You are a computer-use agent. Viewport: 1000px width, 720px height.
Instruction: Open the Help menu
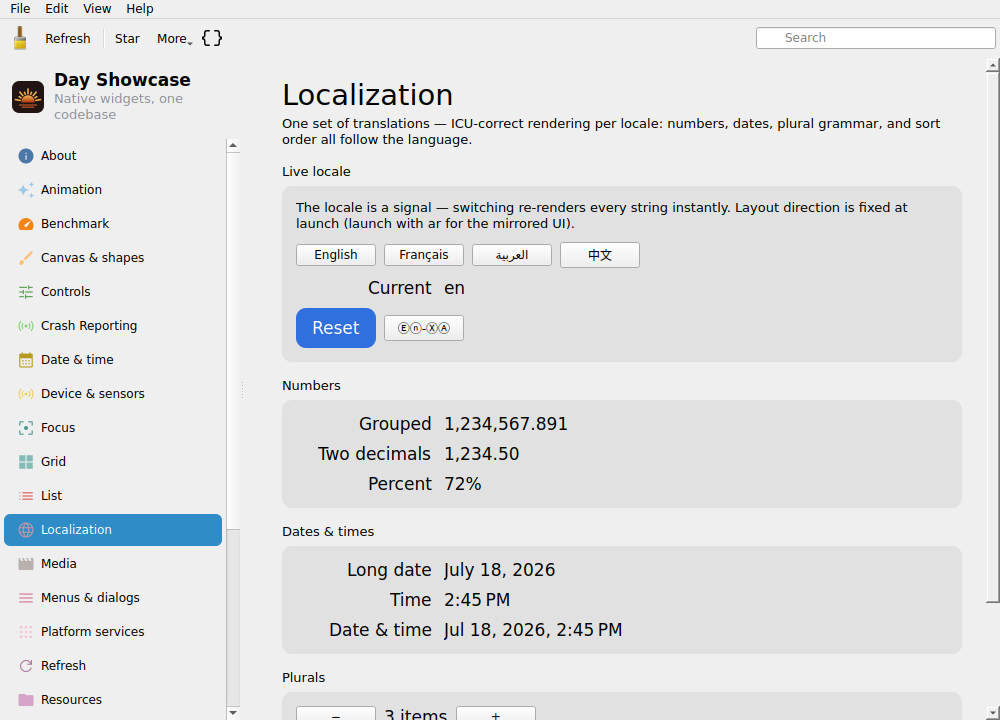pos(139,9)
